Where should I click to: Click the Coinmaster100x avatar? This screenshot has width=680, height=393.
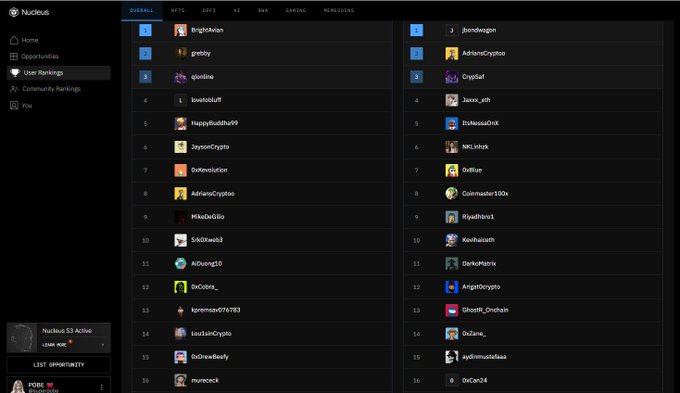(451, 193)
